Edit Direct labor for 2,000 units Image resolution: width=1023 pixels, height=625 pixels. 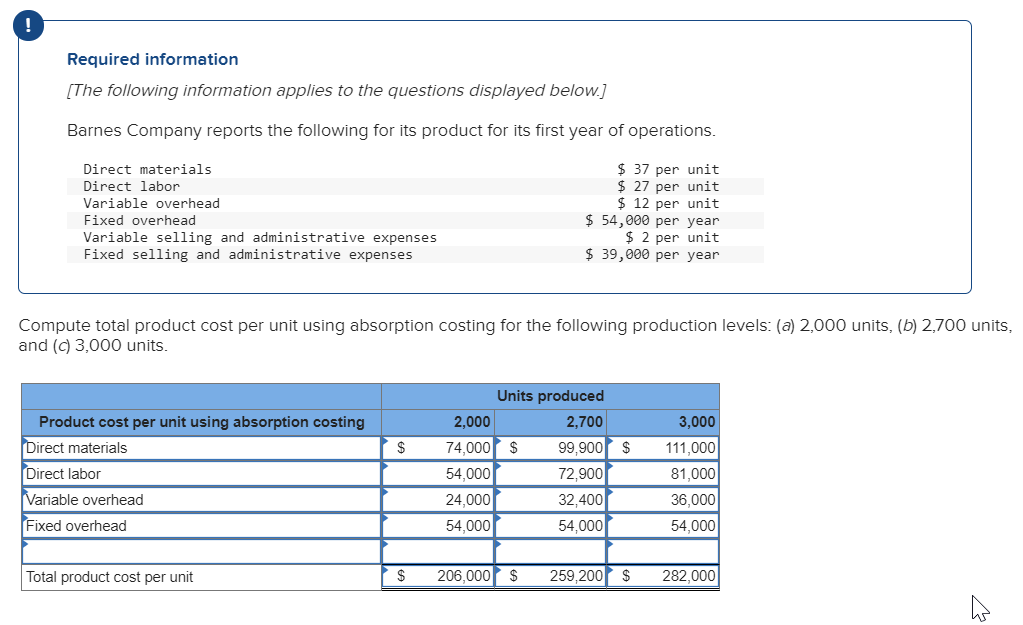click(x=438, y=474)
